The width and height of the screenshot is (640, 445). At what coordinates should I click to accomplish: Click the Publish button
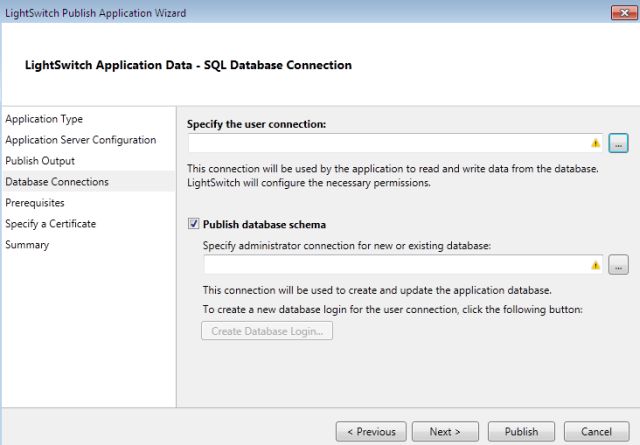[x=521, y=432]
